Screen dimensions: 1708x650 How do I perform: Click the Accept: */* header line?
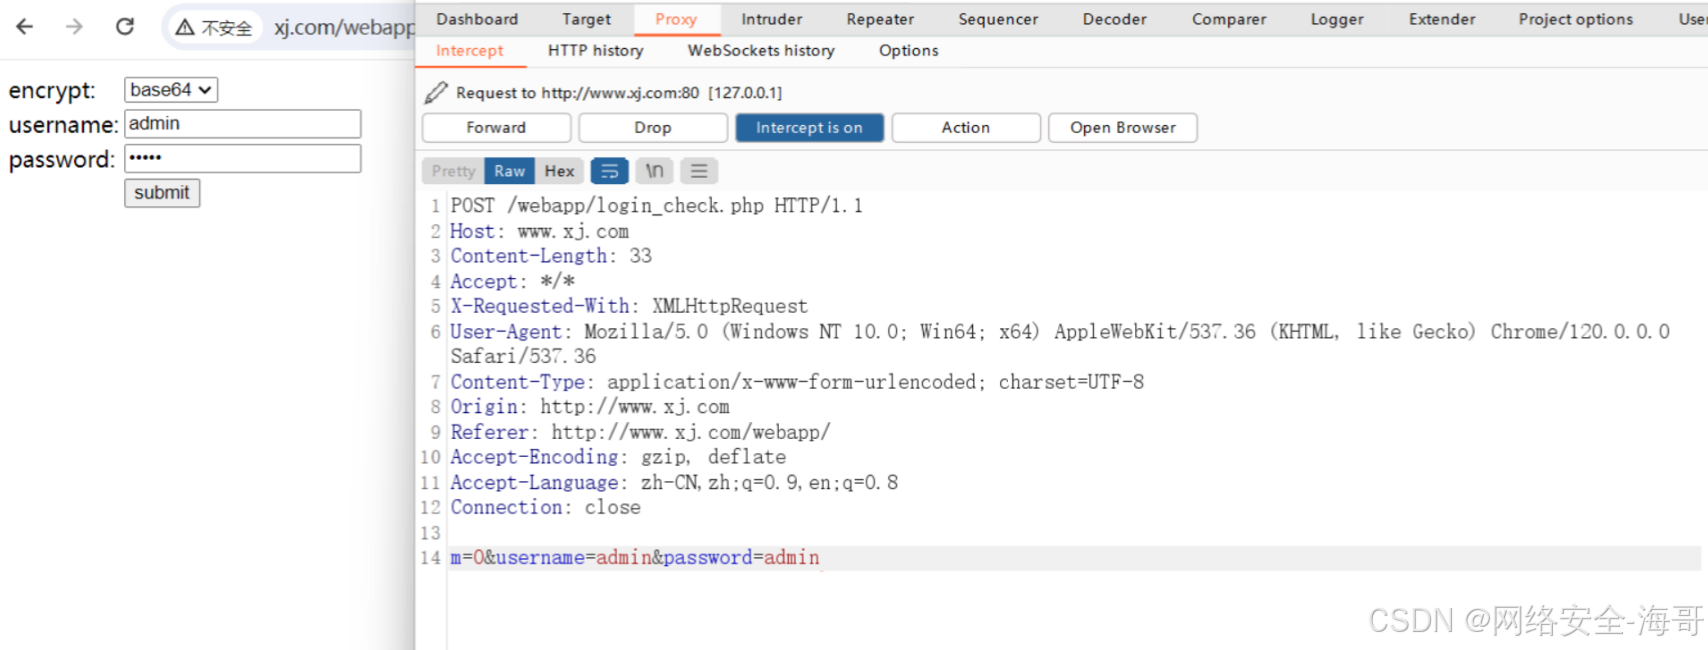[x=512, y=282]
